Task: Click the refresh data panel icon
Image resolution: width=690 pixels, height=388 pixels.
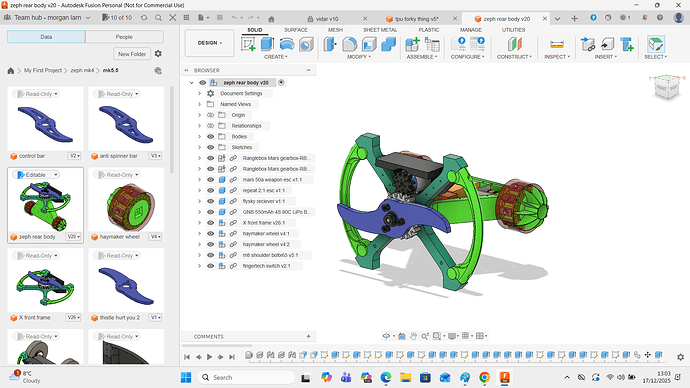Action: (x=144, y=18)
